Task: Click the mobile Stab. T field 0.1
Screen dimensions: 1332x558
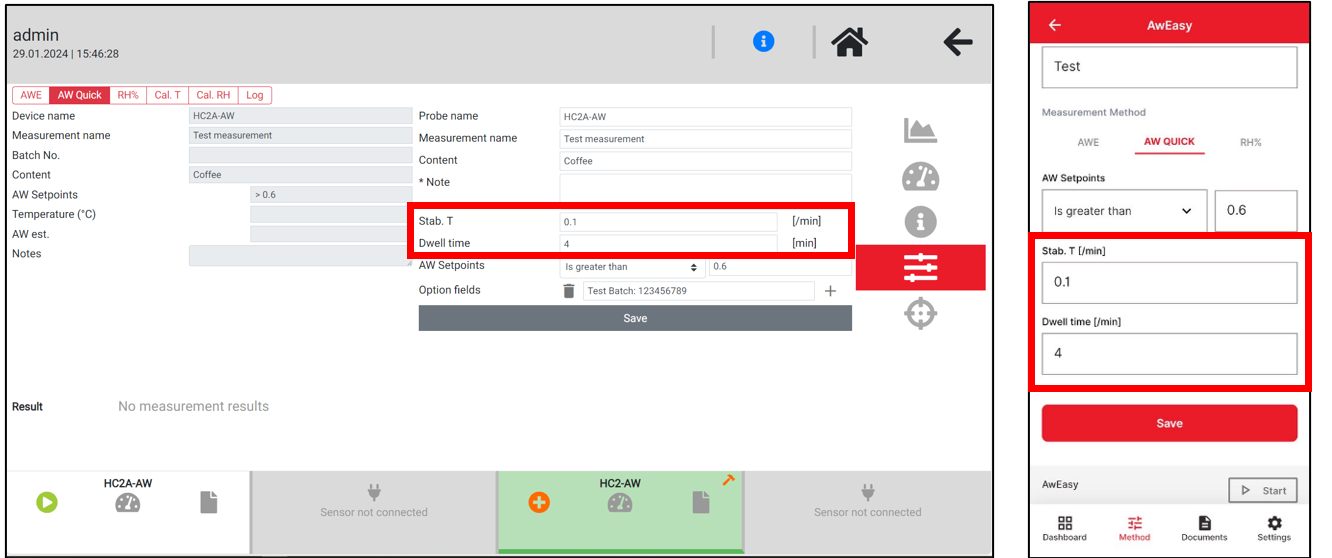Action: point(1169,282)
